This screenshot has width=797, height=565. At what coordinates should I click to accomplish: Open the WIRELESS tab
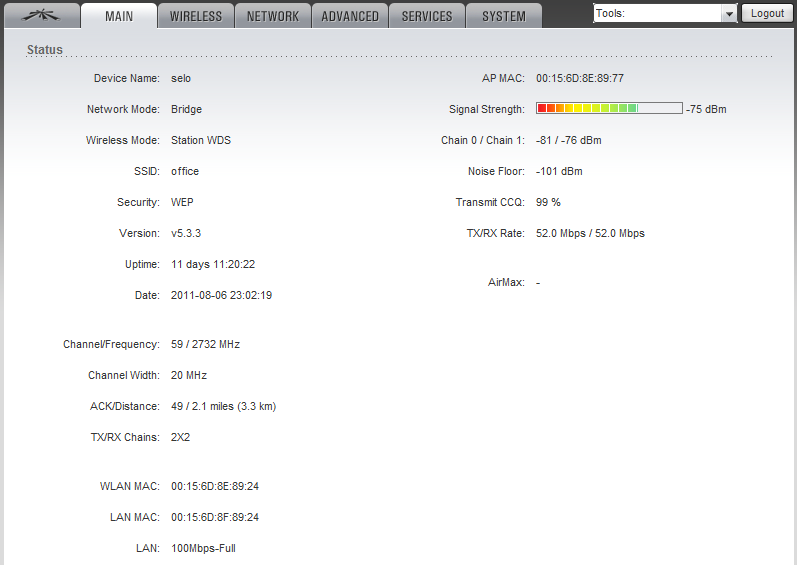coord(196,16)
